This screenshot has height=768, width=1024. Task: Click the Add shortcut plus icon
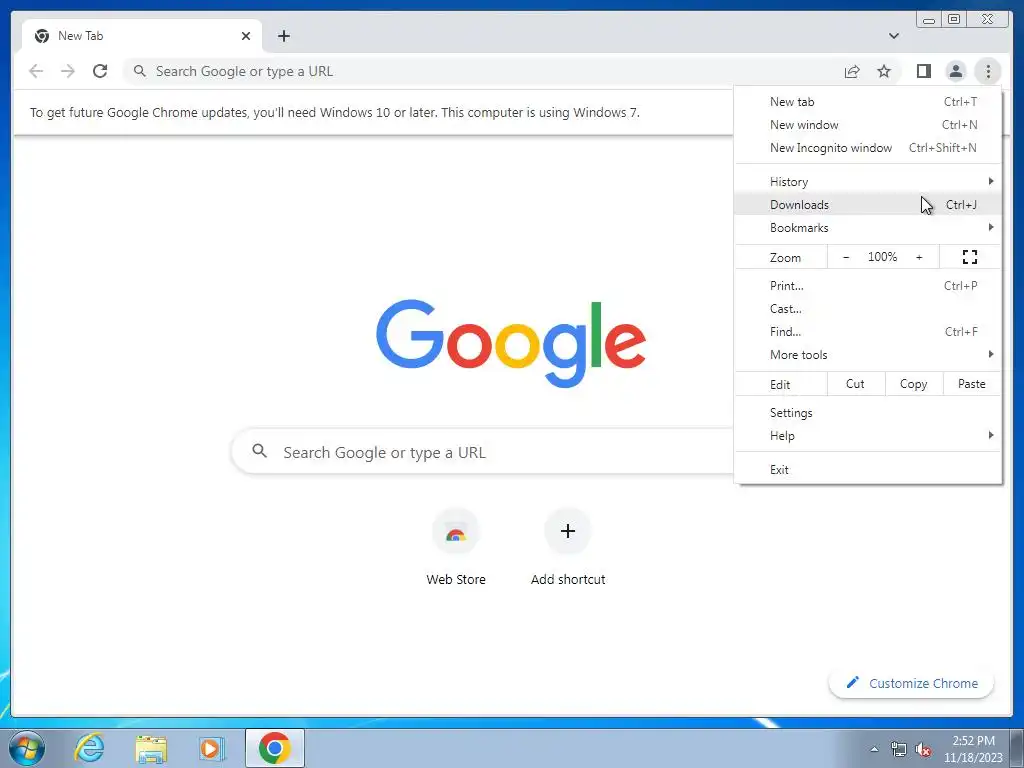tap(568, 531)
